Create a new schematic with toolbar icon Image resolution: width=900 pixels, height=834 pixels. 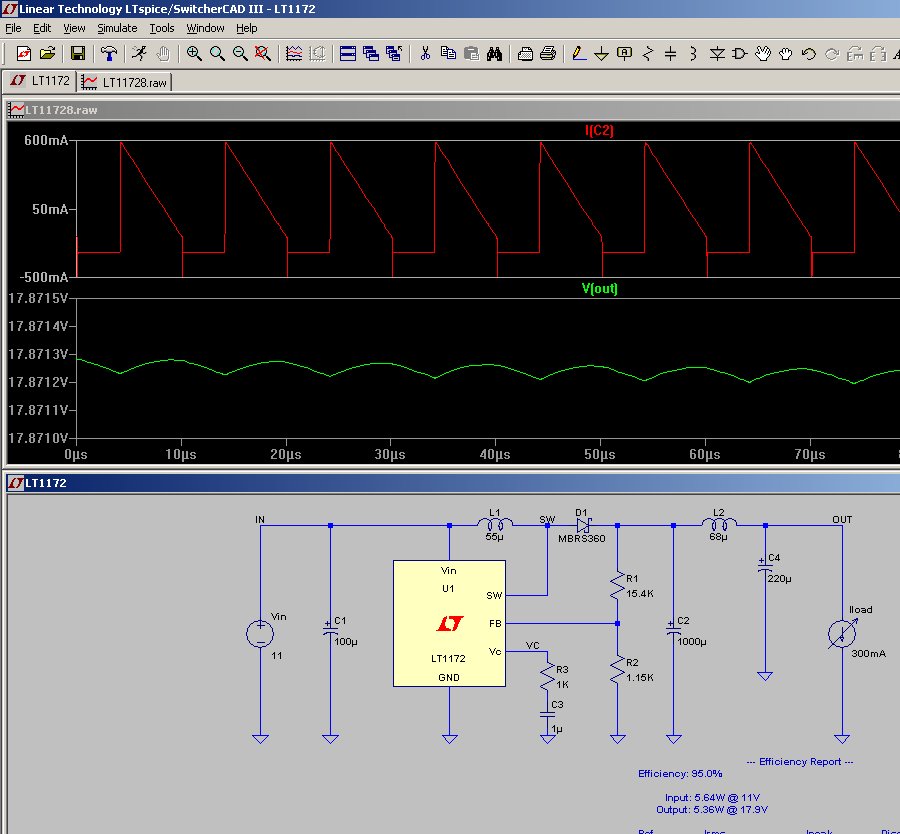pyautogui.click(x=24, y=53)
